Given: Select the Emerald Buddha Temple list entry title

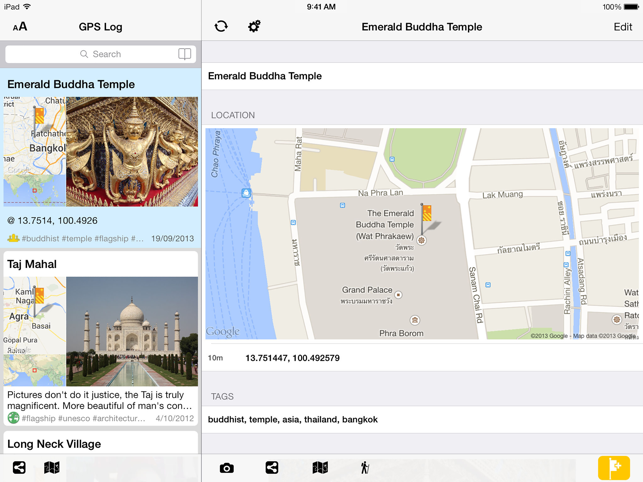Looking at the screenshot, I should (71, 84).
